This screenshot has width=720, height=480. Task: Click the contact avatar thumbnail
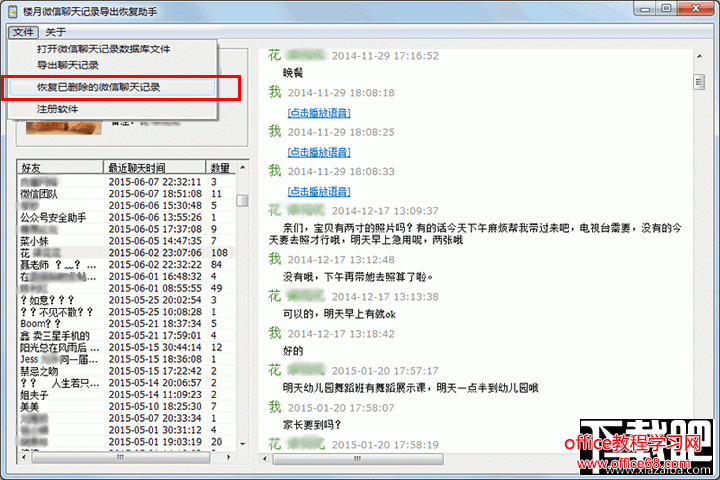coord(63,127)
